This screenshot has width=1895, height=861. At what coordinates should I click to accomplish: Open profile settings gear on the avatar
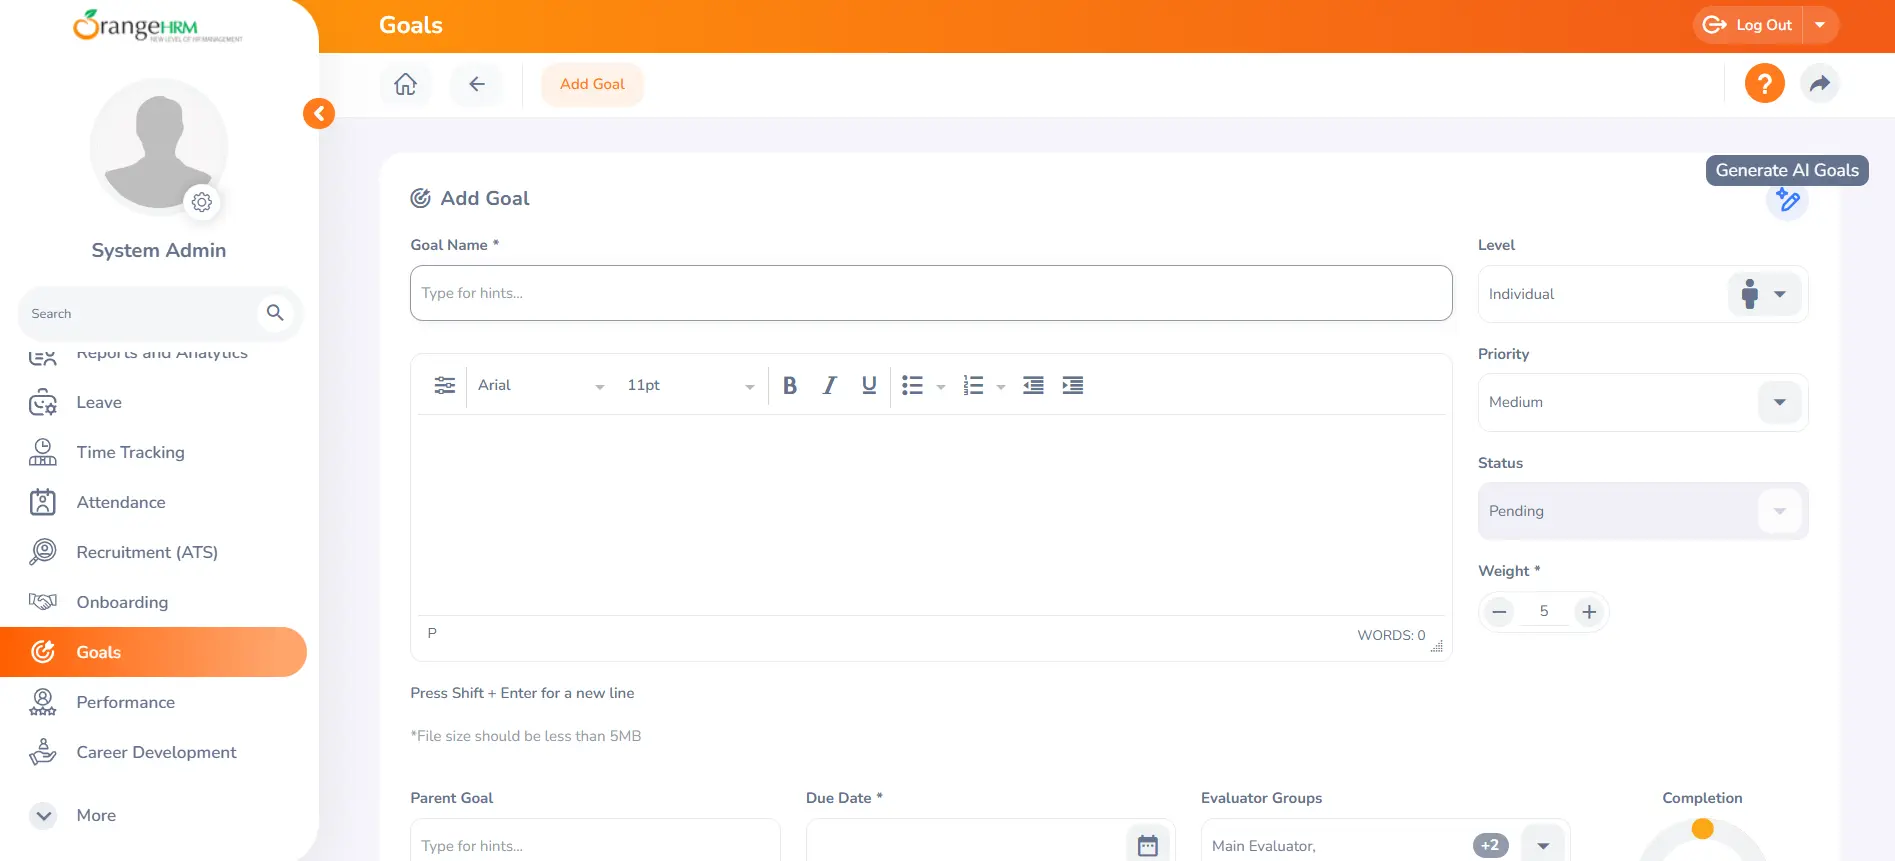click(202, 202)
